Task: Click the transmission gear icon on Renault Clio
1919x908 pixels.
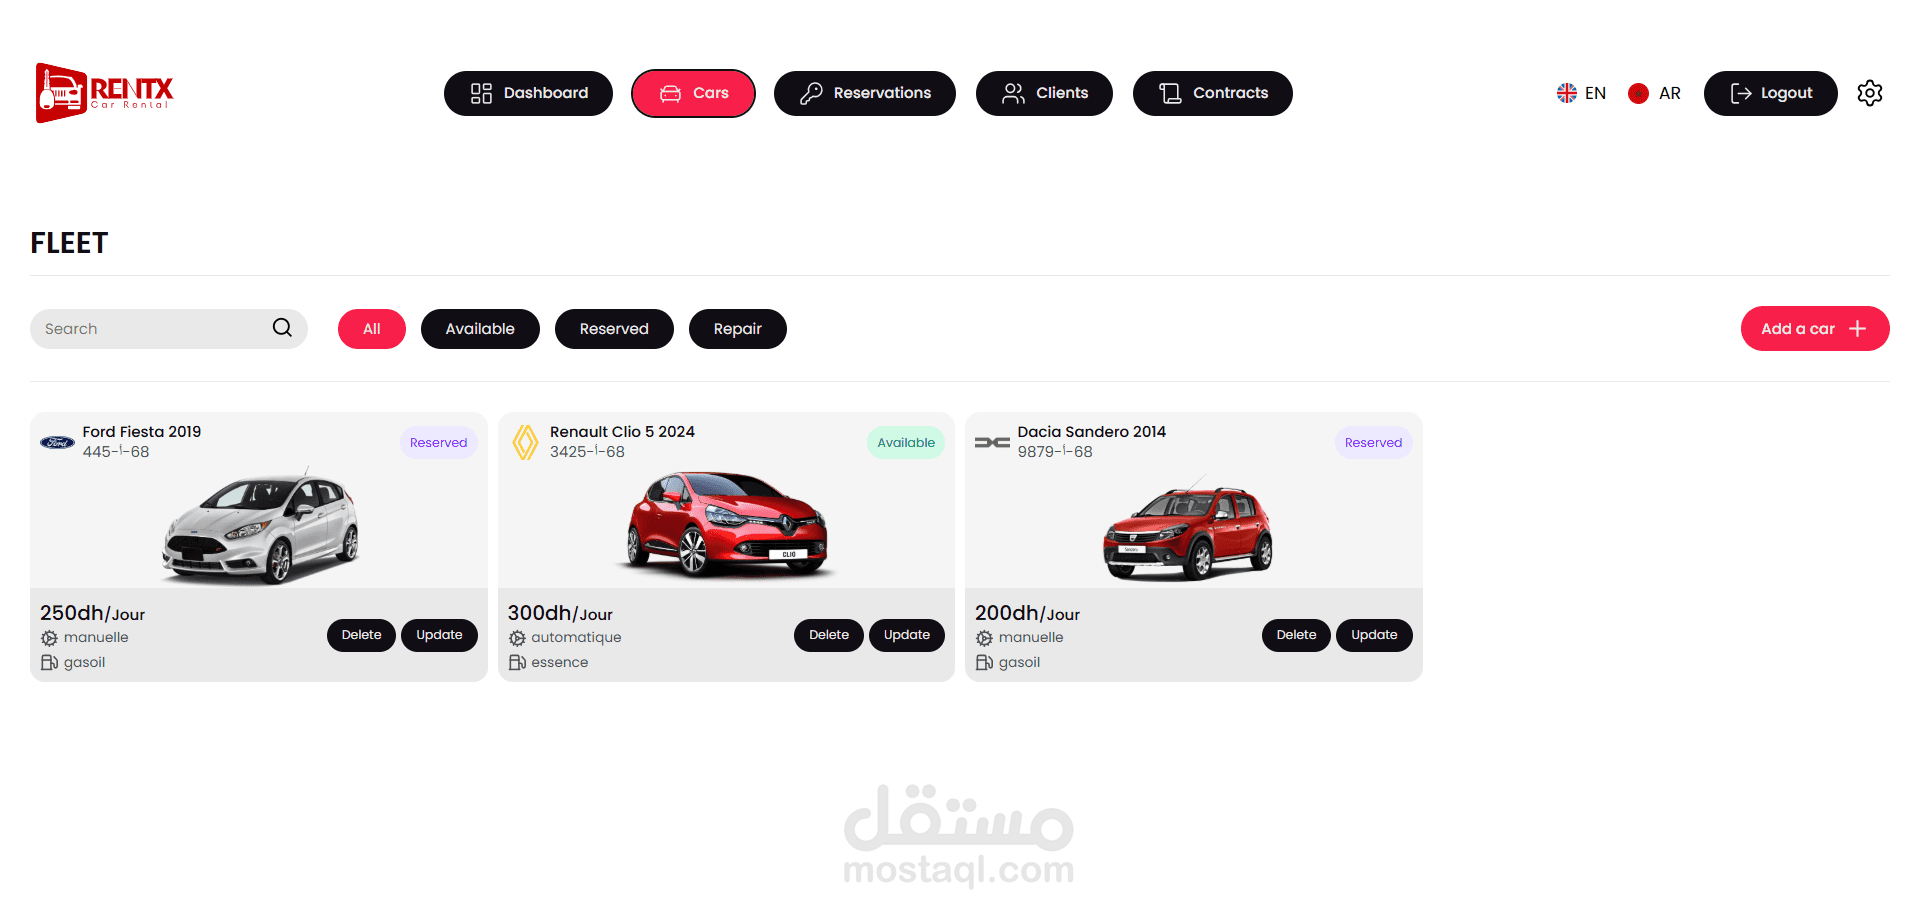Action: click(x=517, y=638)
